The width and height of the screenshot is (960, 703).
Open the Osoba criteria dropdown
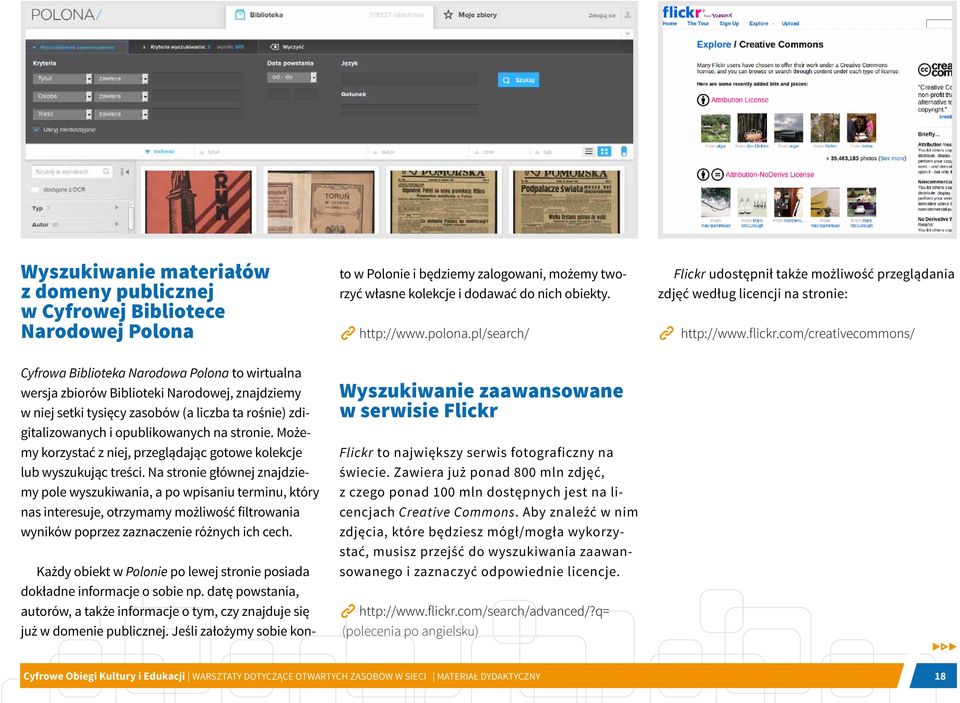click(62, 96)
